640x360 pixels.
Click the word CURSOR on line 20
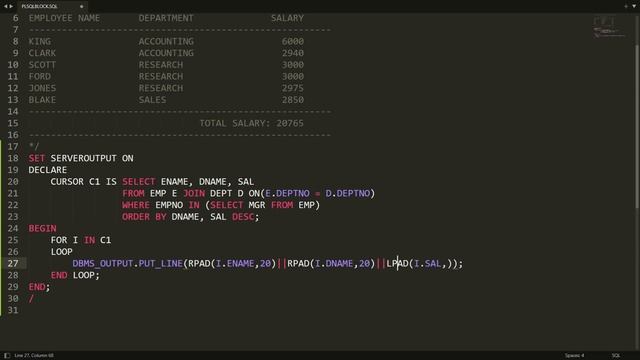(x=67, y=182)
